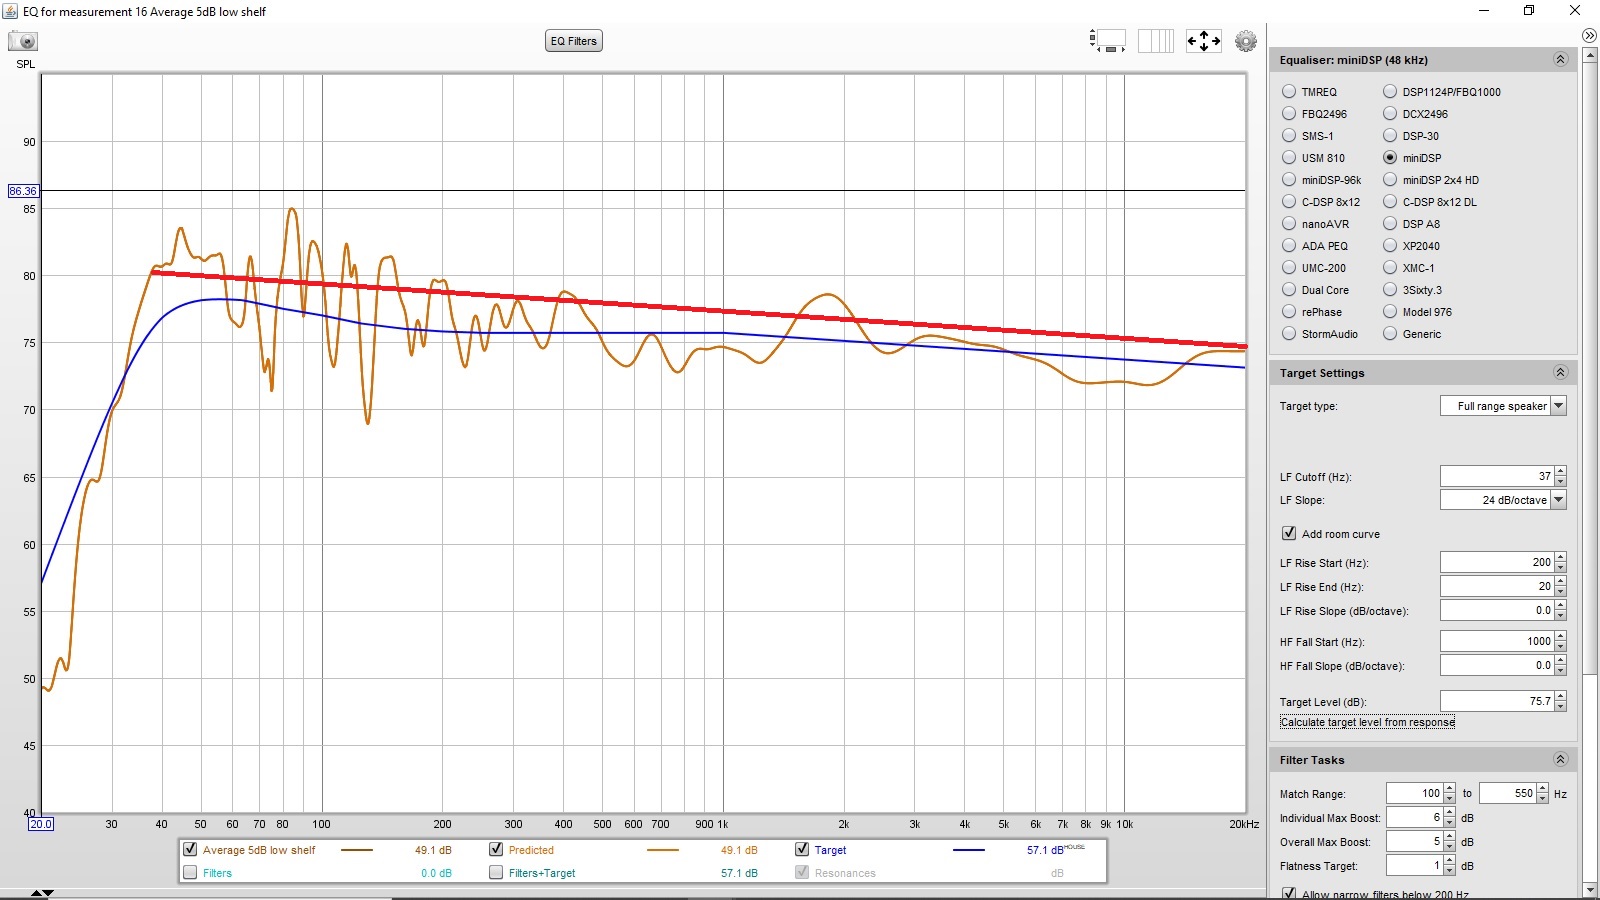Select DSP1124P/FBQ1000 equaliser
1600x900 pixels.
pyautogui.click(x=1390, y=92)
